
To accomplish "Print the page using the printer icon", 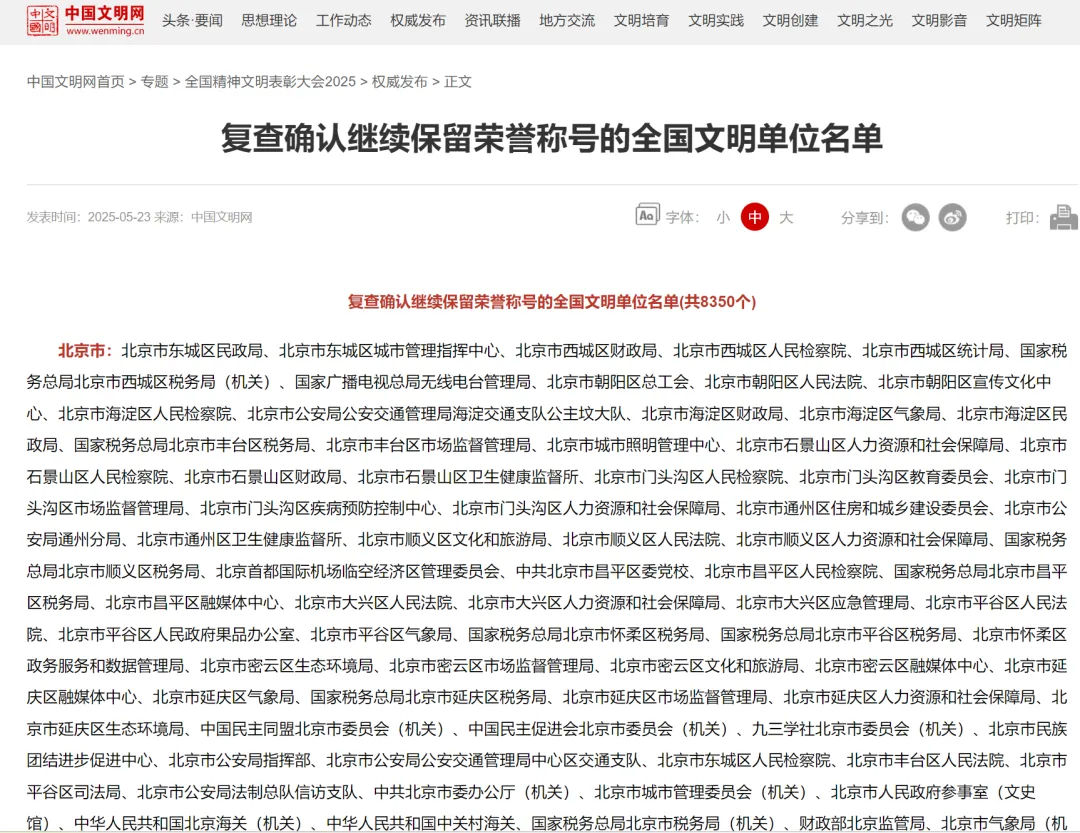I will pyautogui.click(x=1063, y=218).
